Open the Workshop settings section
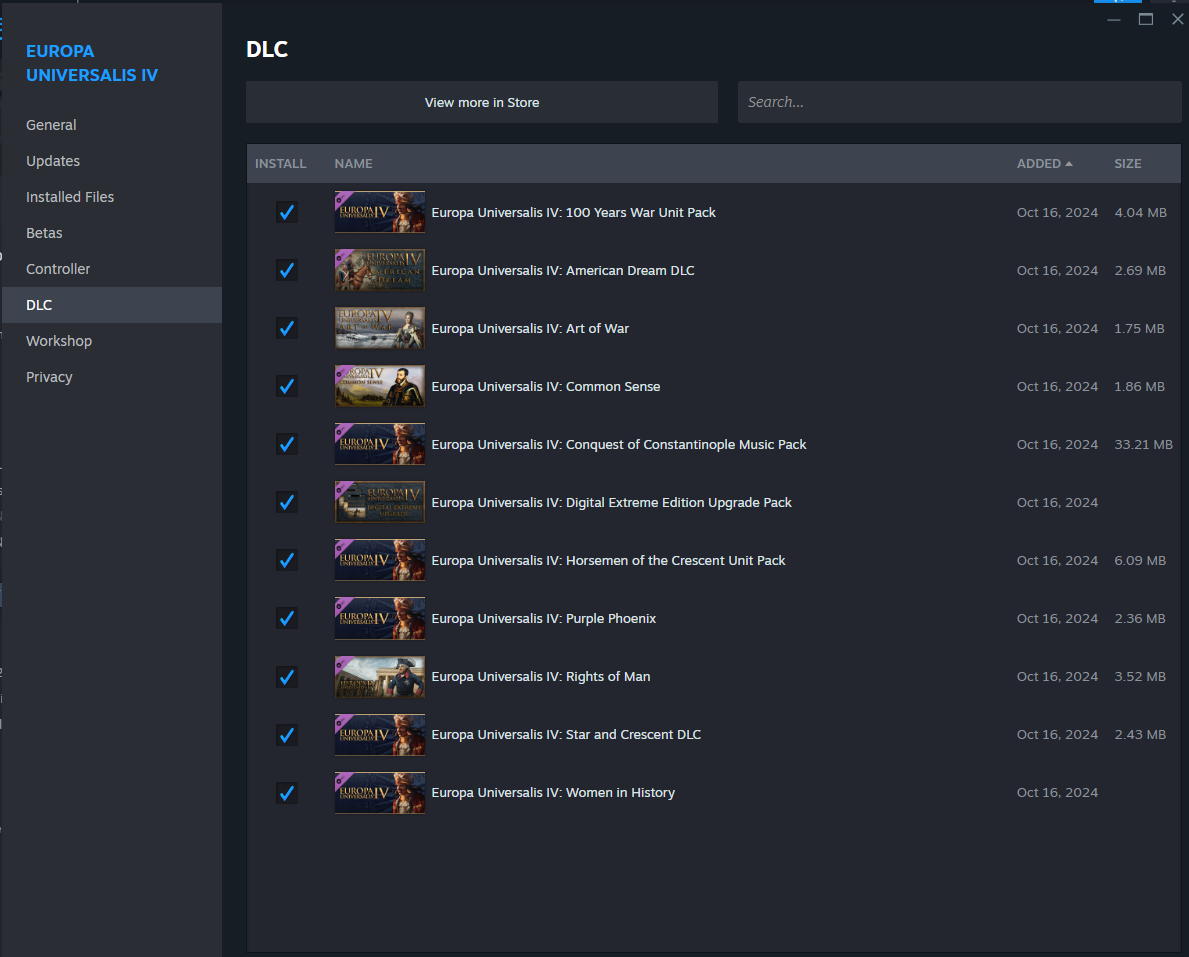1189x957 pixels. tap(59, 341)
